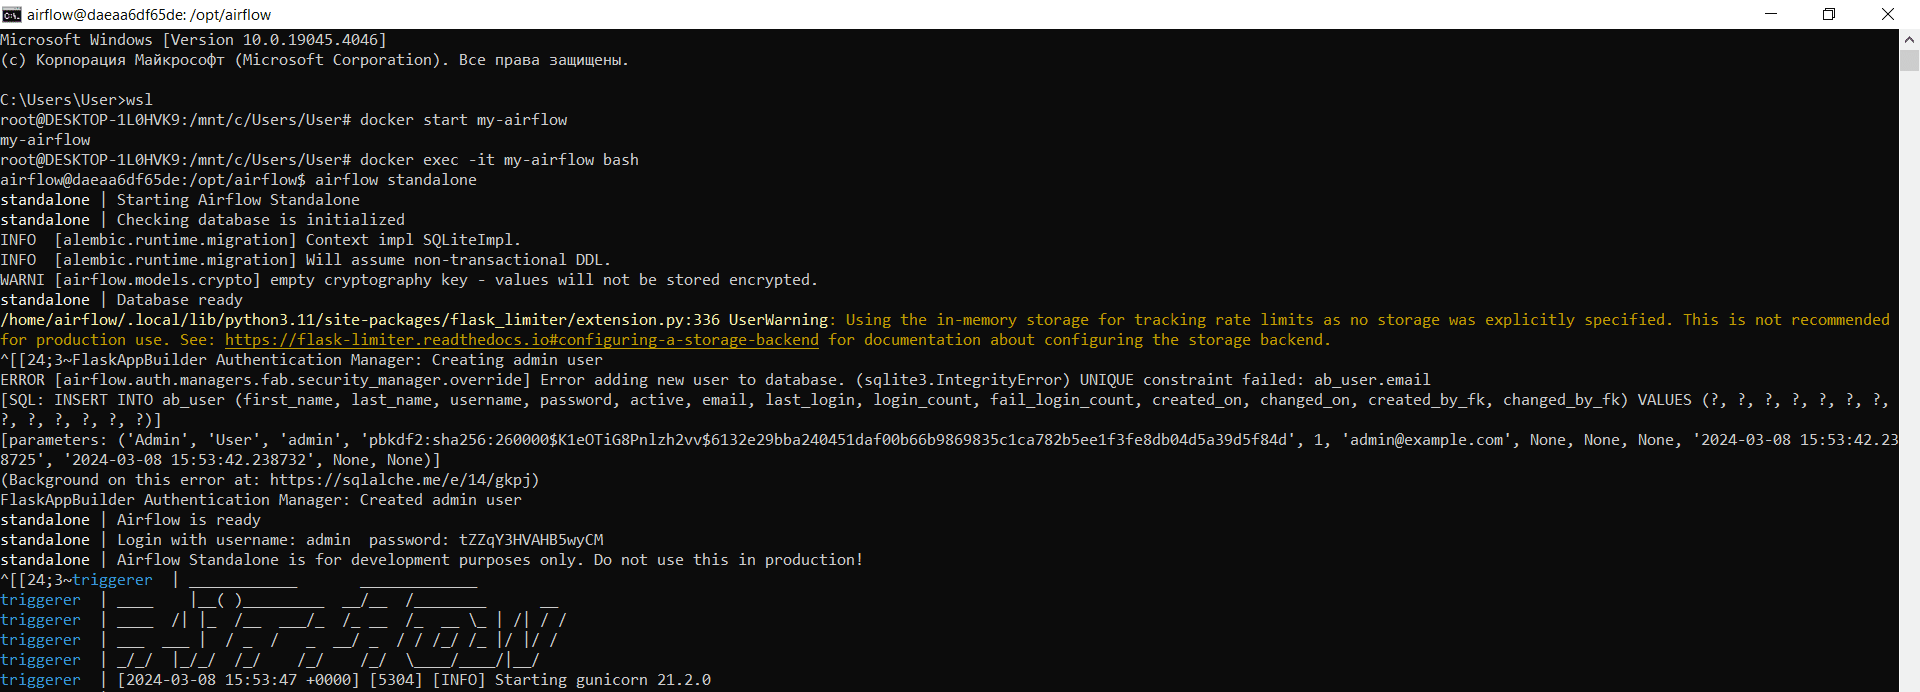Click the admin@example.com email text
Screen dimensions: 1920x692
(1426, 440)
